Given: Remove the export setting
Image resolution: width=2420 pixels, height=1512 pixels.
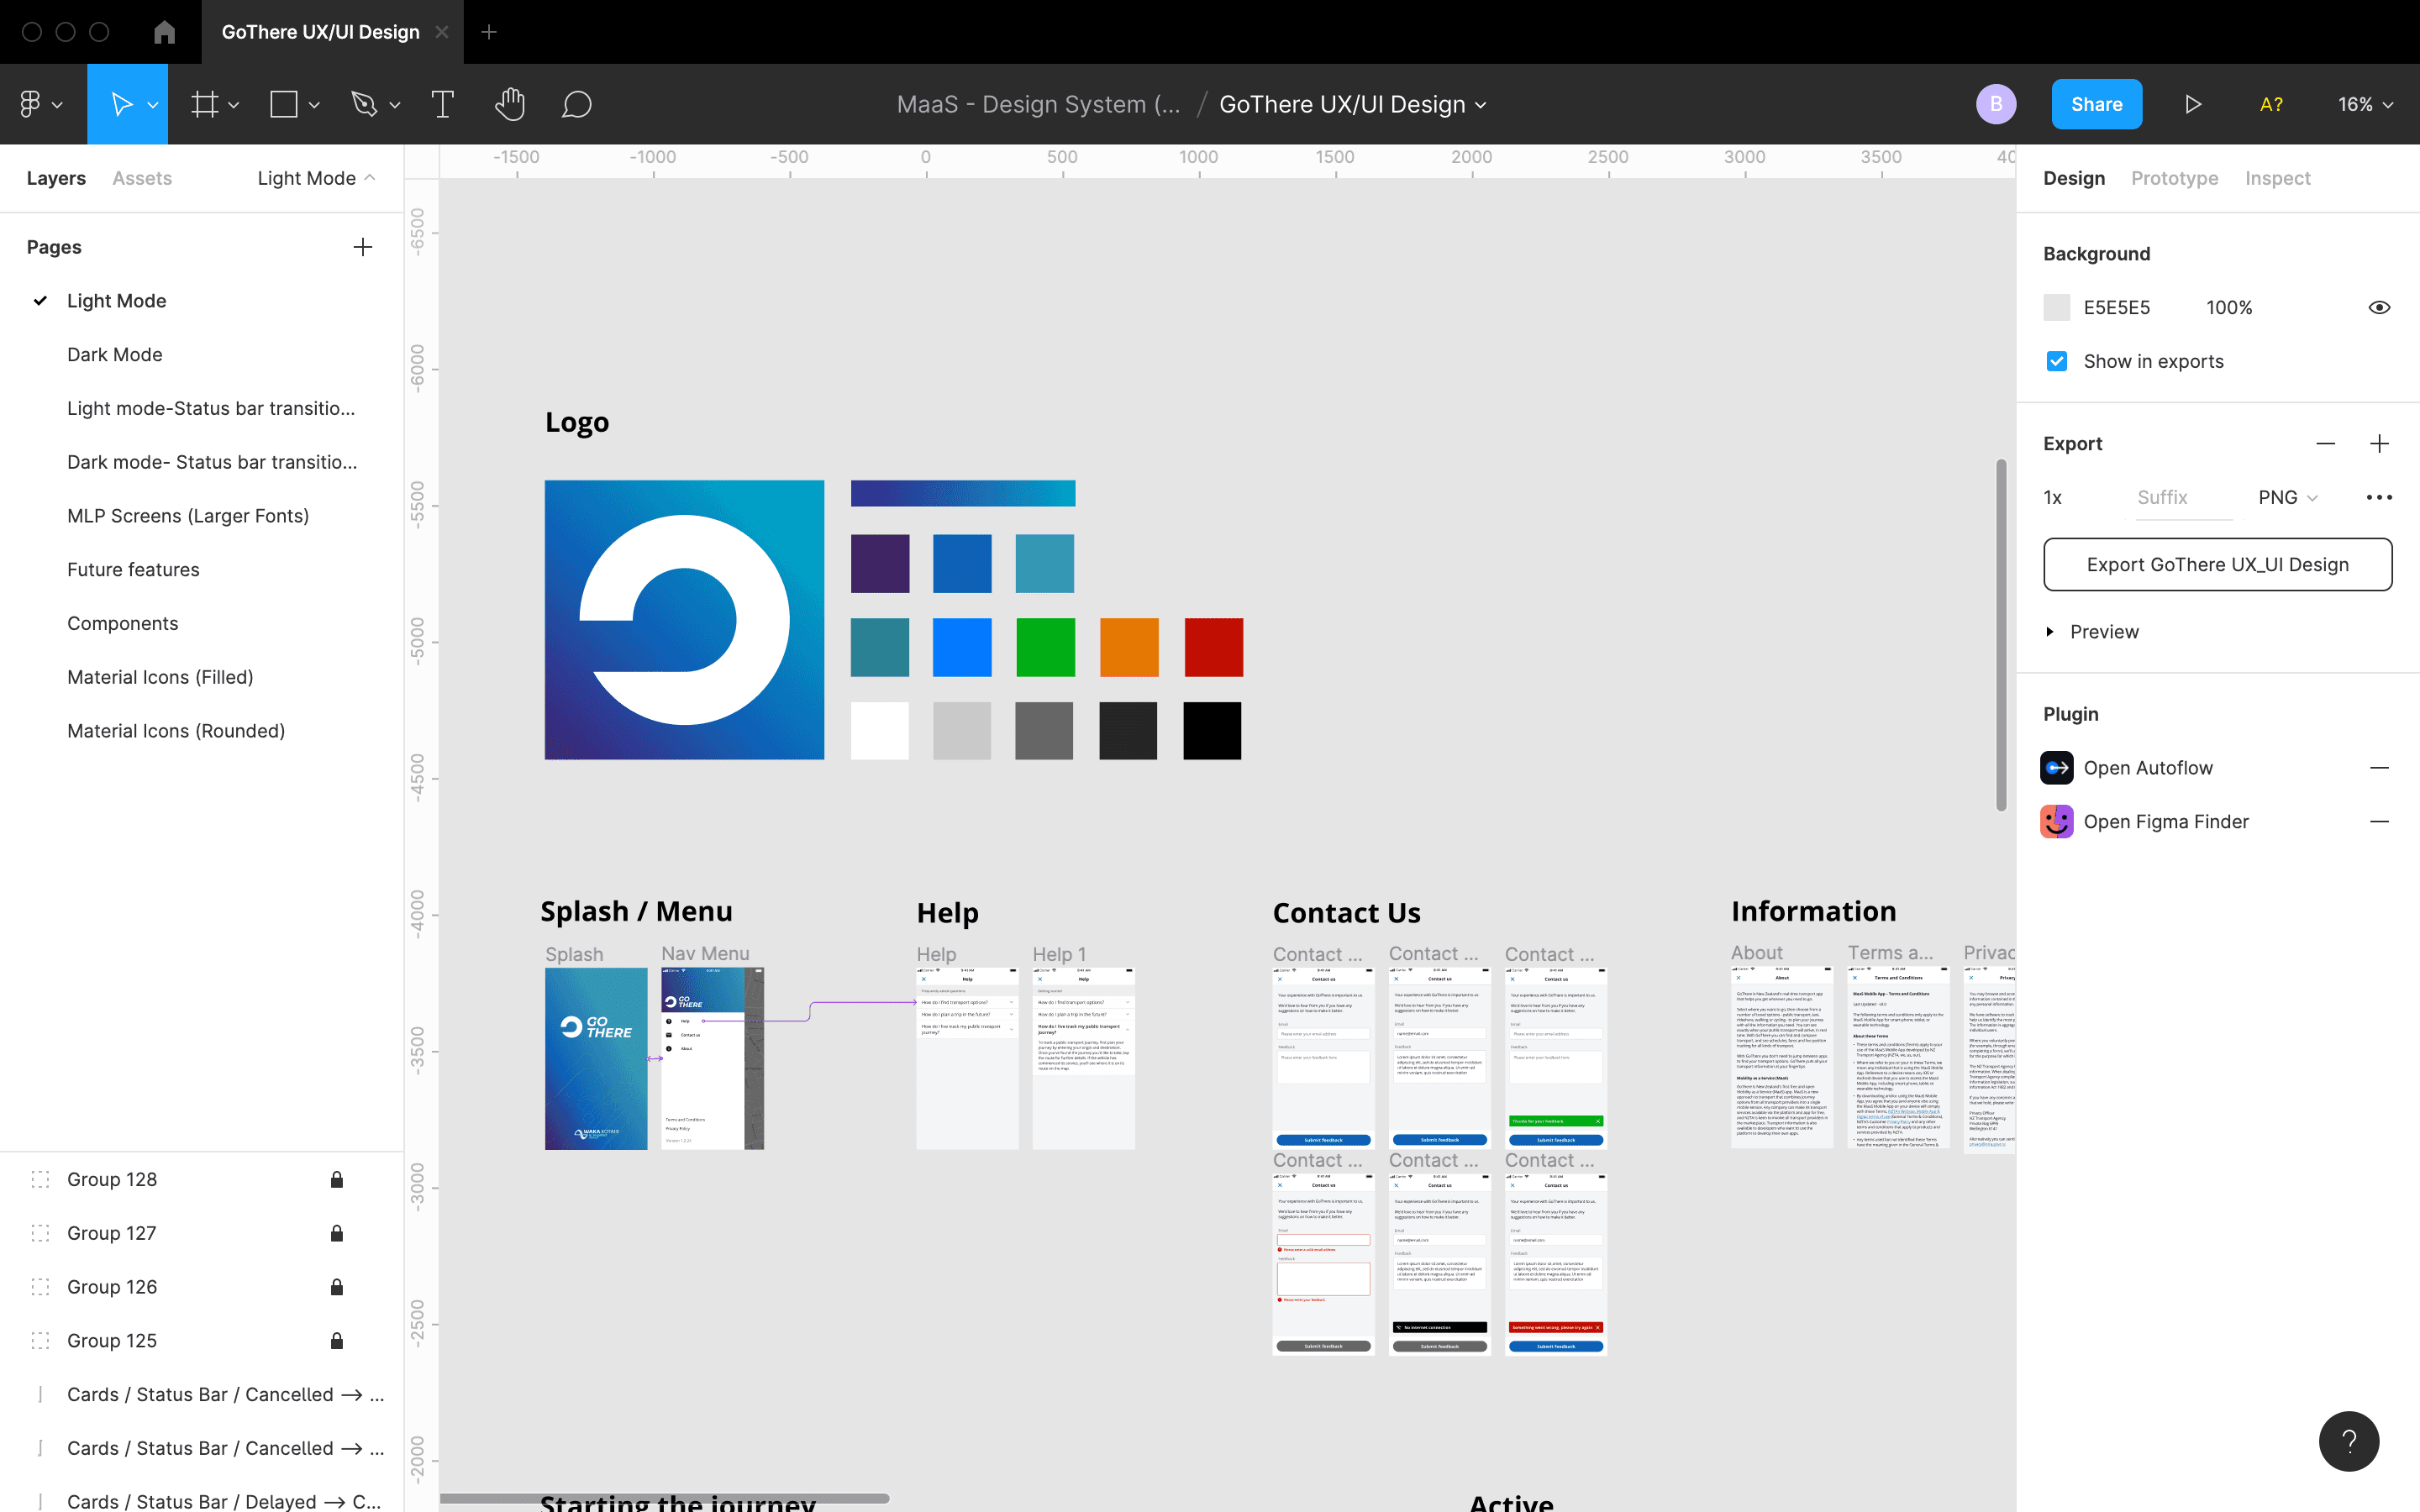Looking at the screenshot, I should click(x=2326, y=443).
